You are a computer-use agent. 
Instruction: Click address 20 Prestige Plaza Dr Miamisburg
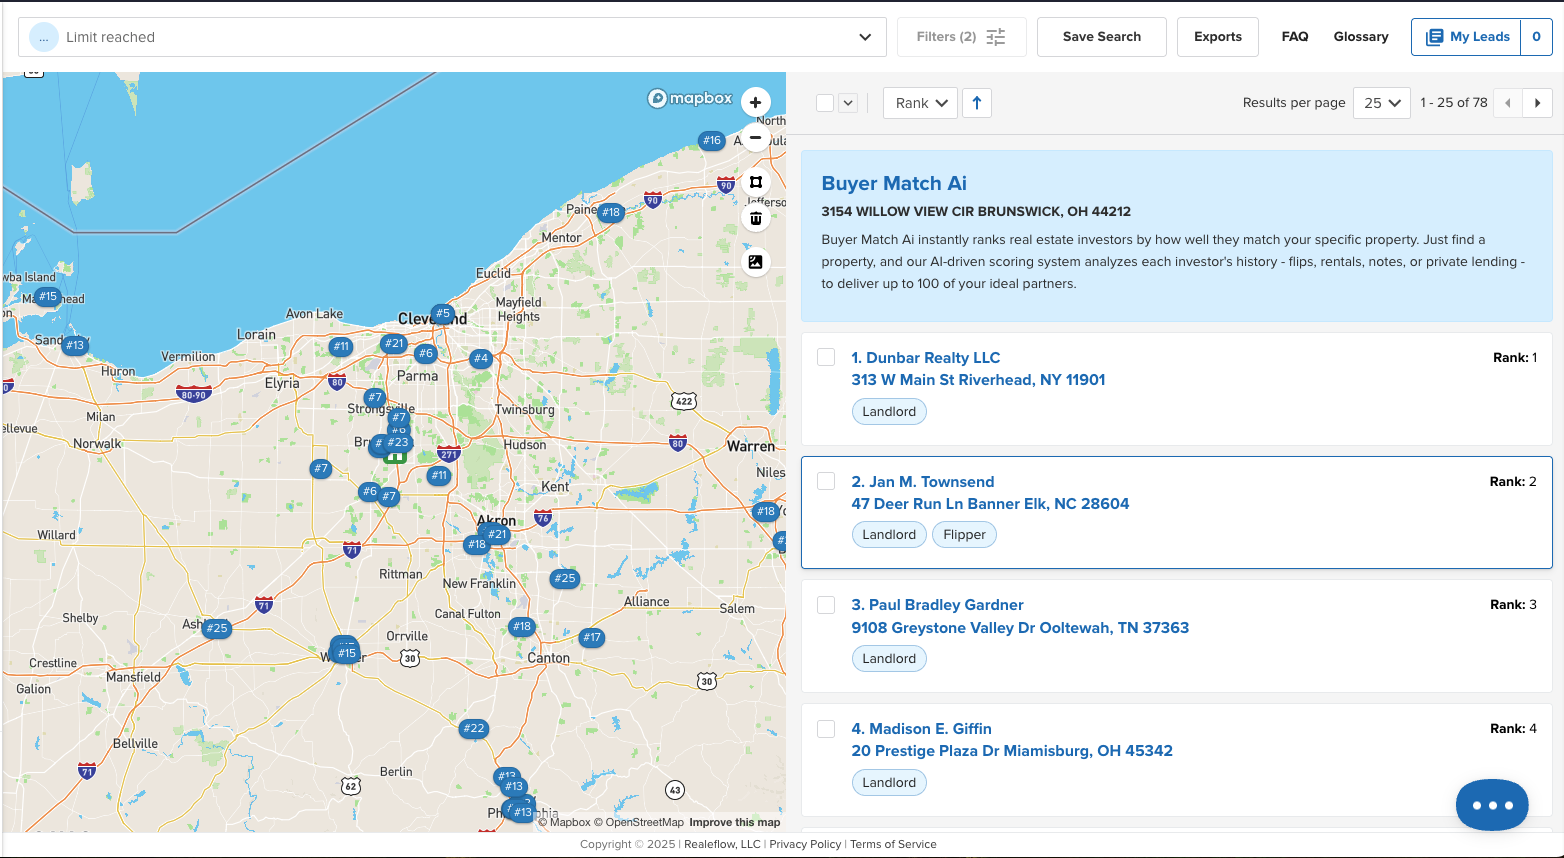[x=1012, y=751]
